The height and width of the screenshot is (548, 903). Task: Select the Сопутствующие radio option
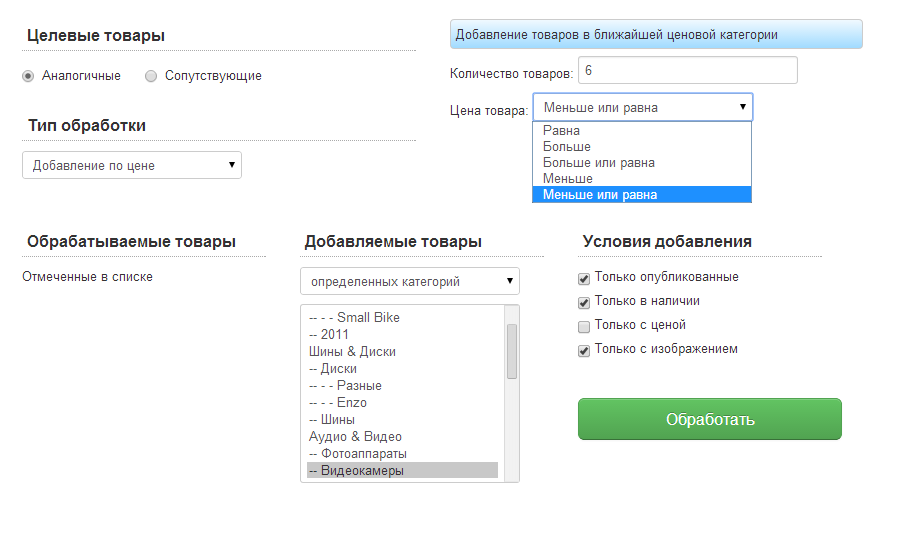point(151,76)
